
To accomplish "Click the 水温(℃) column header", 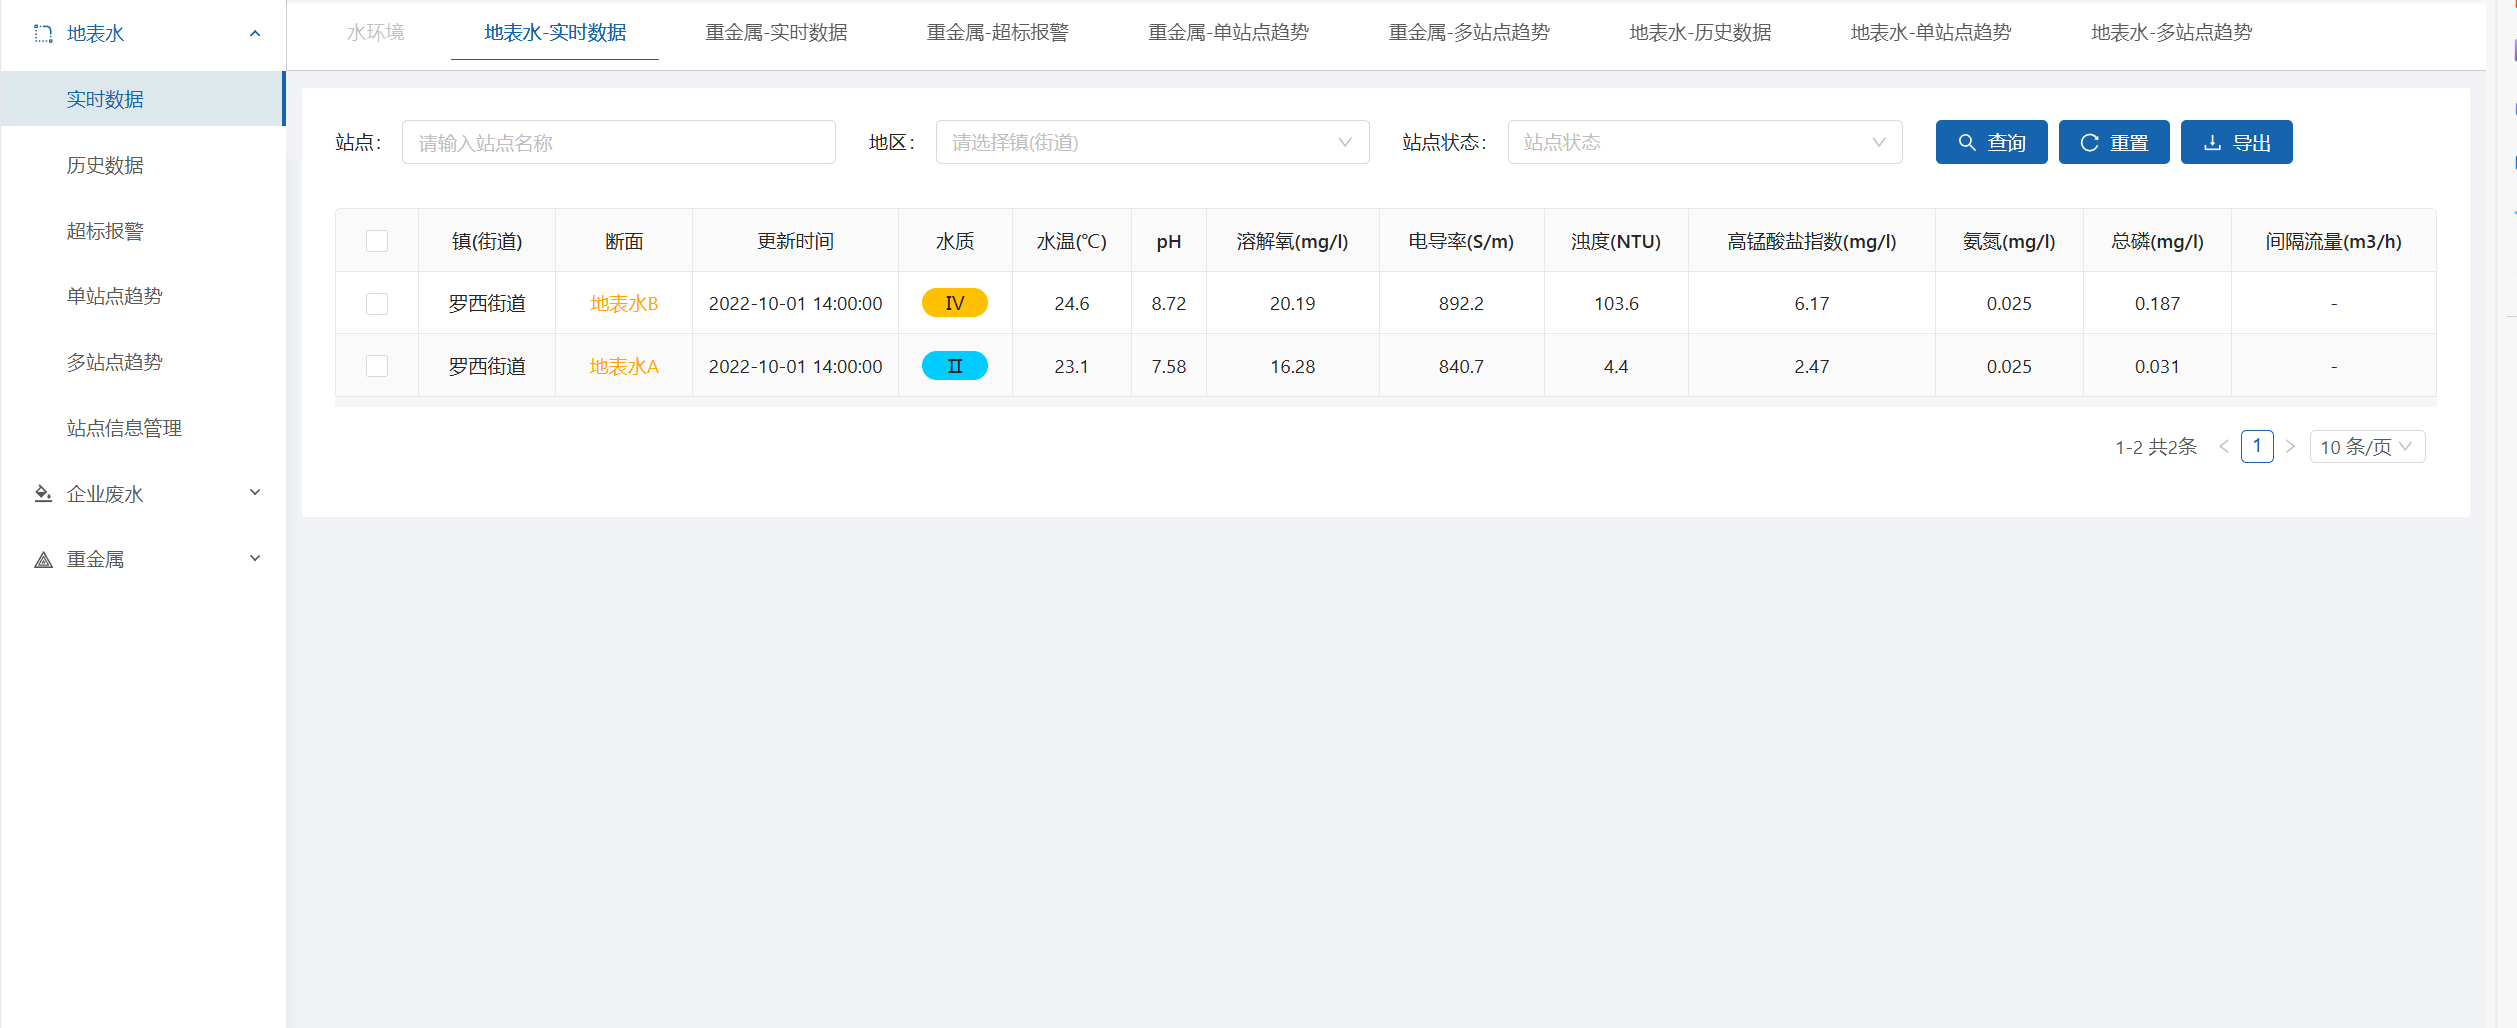I will tap(1071, 241).
